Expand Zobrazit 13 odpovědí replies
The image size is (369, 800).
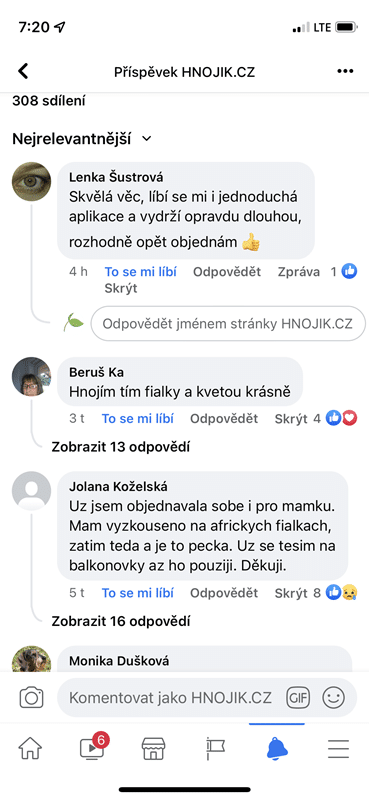click(x=120, y=447)
